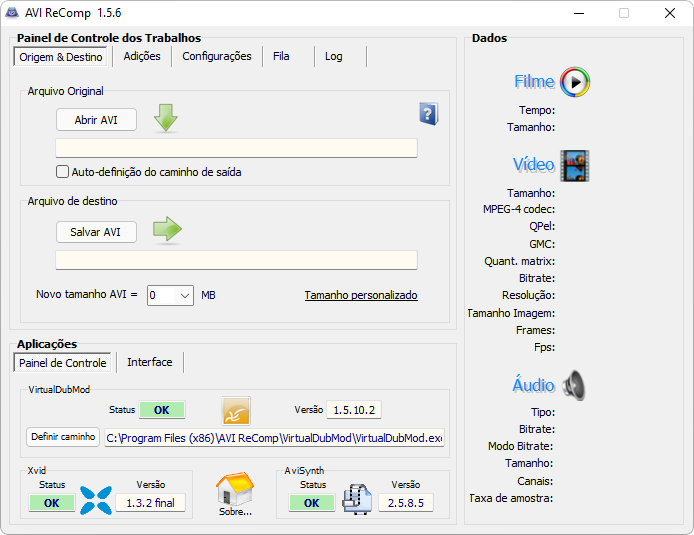Switch to the Adições tab
Viewport: 694px width, 535px height.
[x=142, y=57]
